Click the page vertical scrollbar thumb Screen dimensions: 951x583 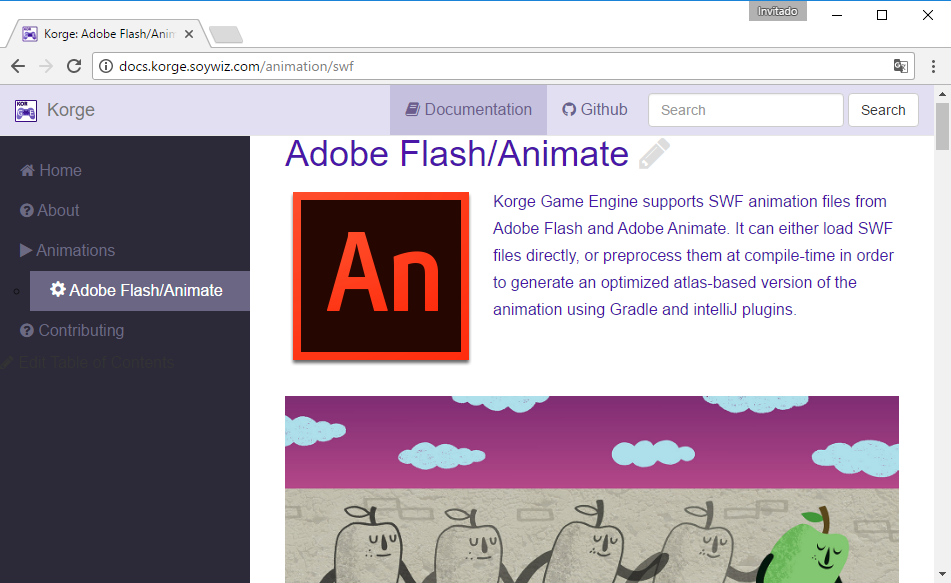point(942,126)
